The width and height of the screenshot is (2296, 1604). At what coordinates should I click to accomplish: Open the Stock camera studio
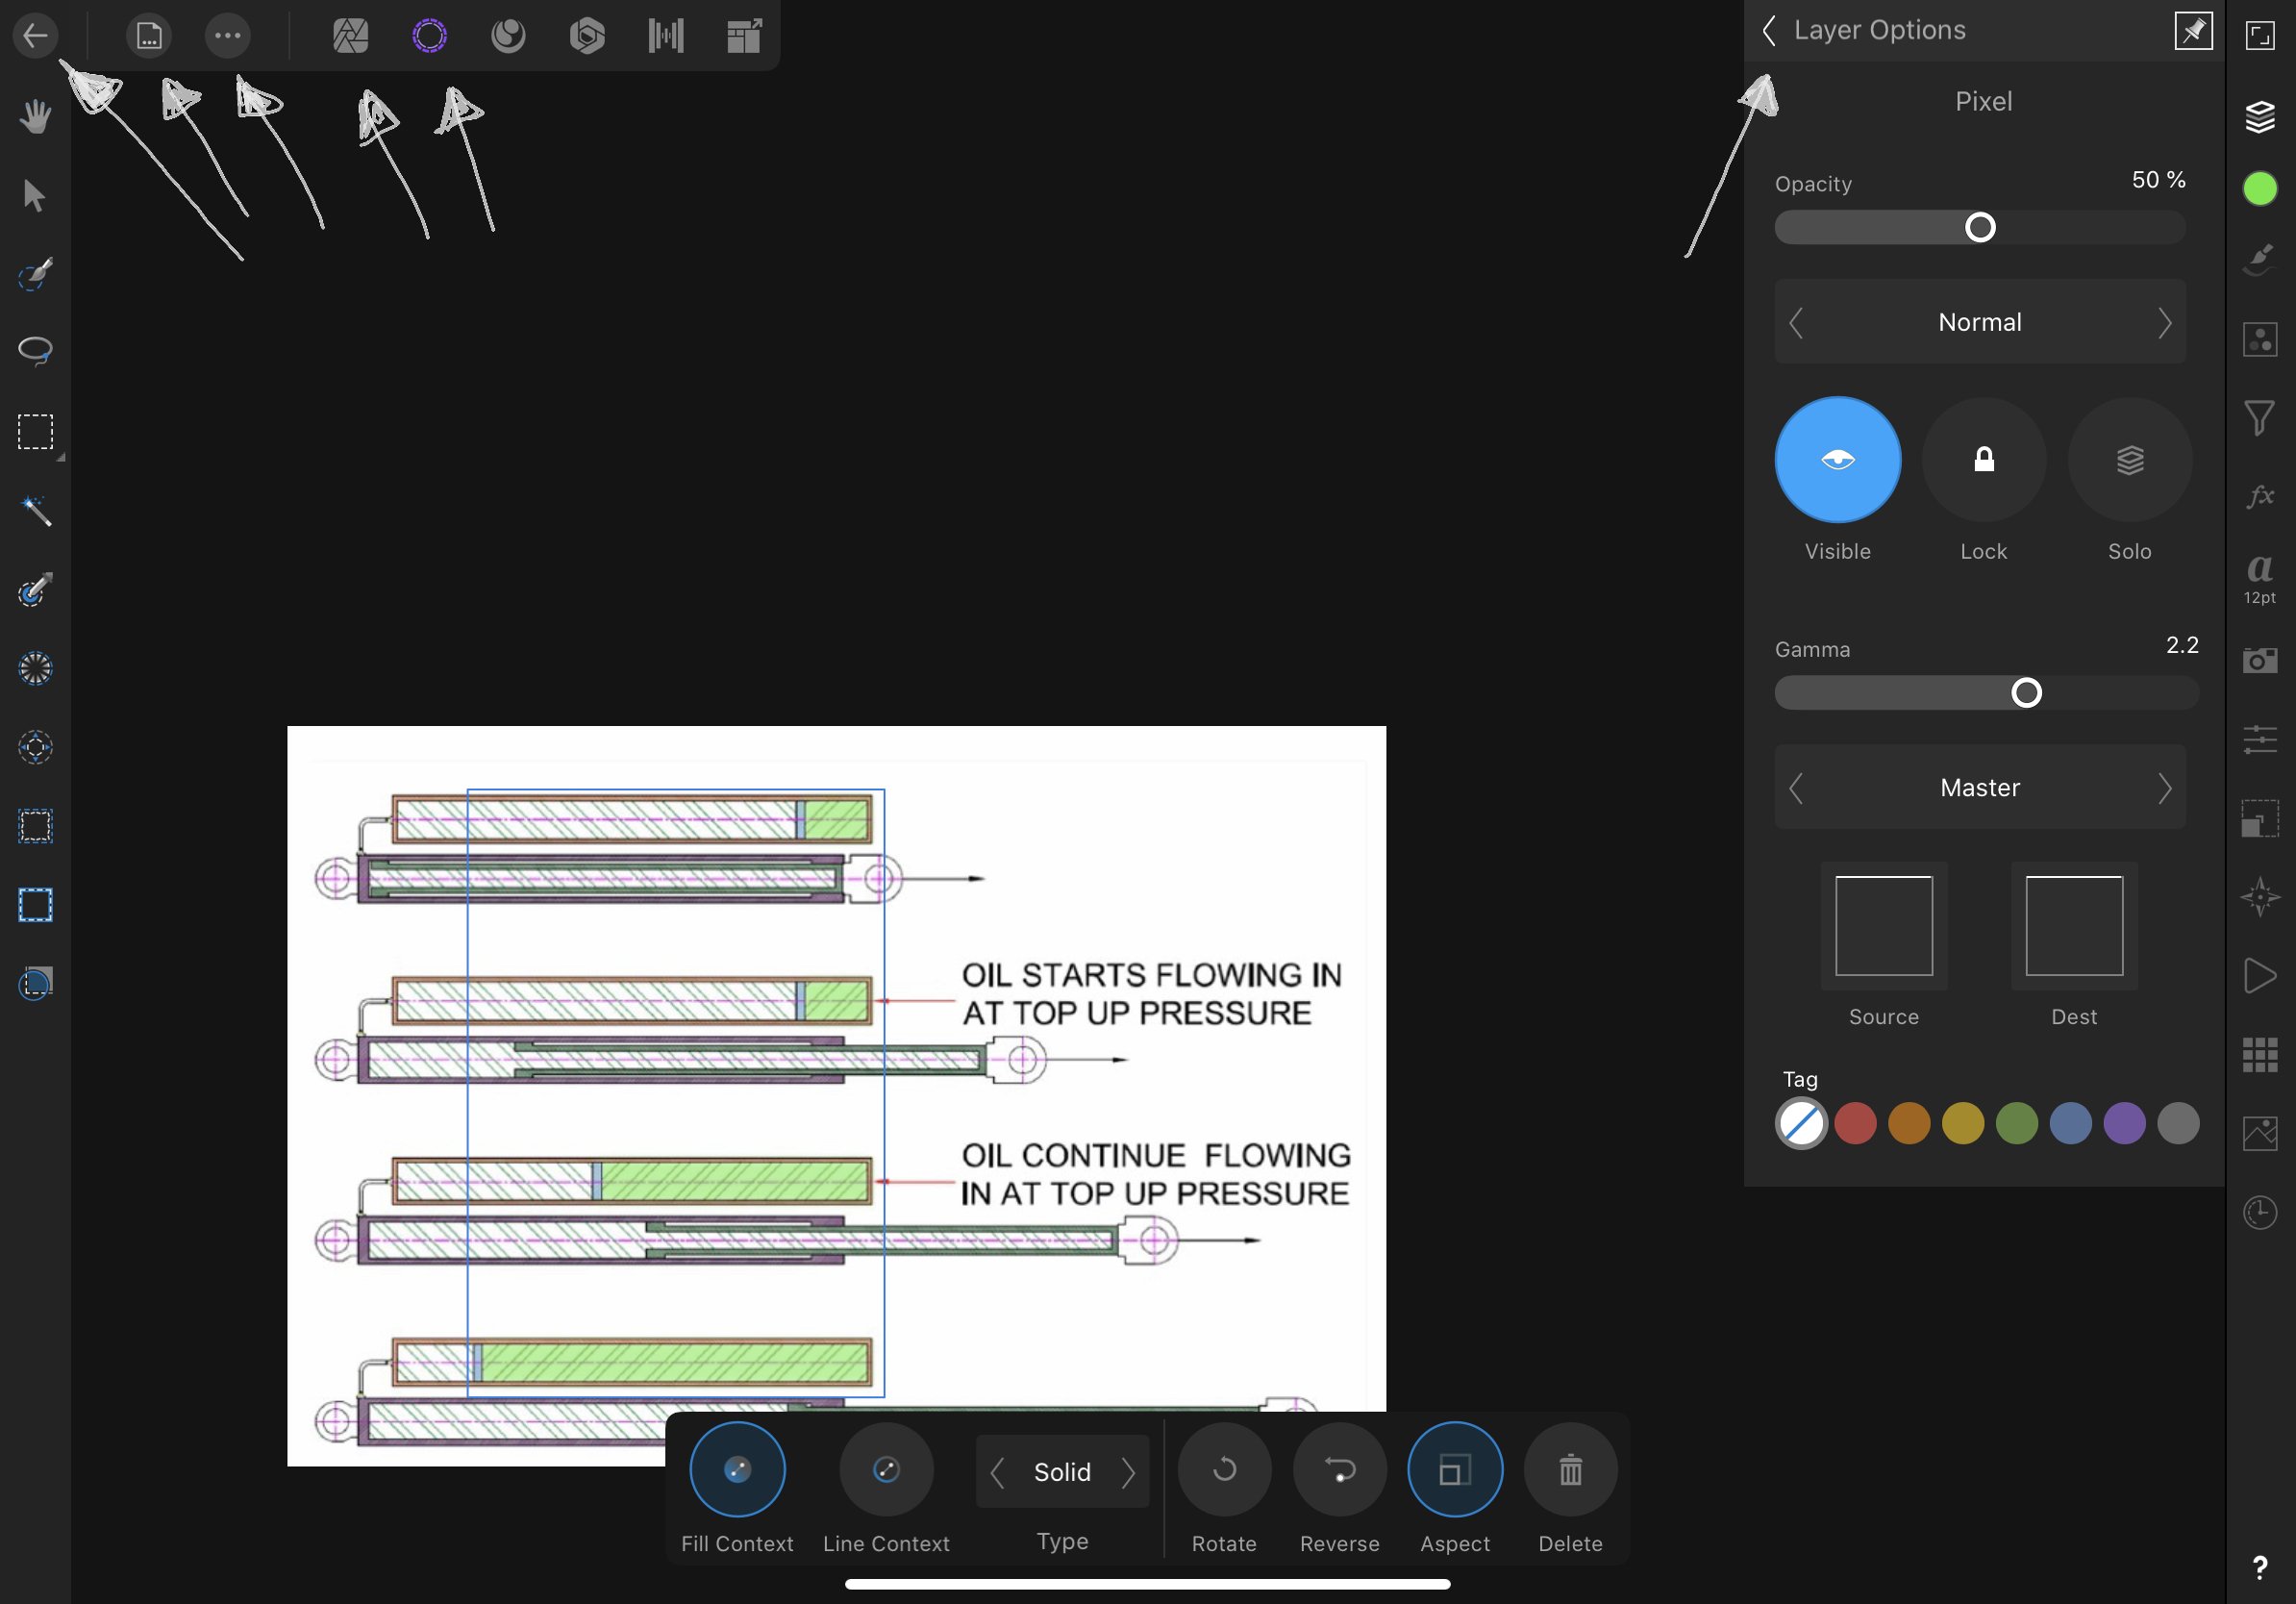tap(2260, 660)
